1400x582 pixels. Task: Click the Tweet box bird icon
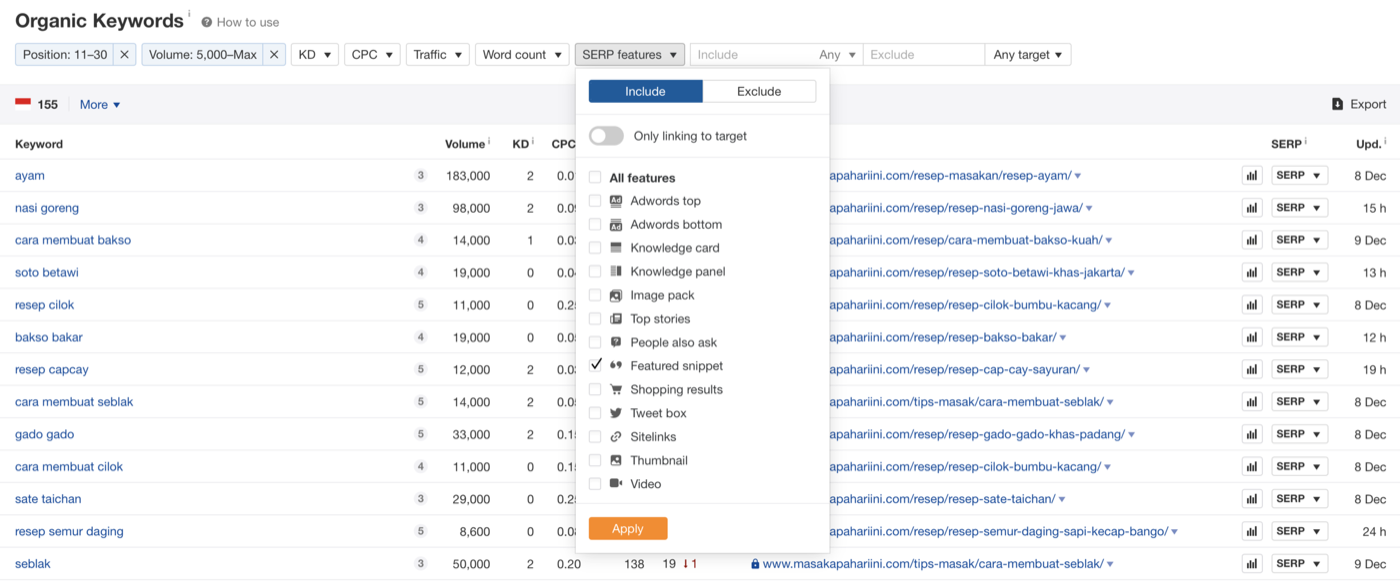tap(616, 413)
